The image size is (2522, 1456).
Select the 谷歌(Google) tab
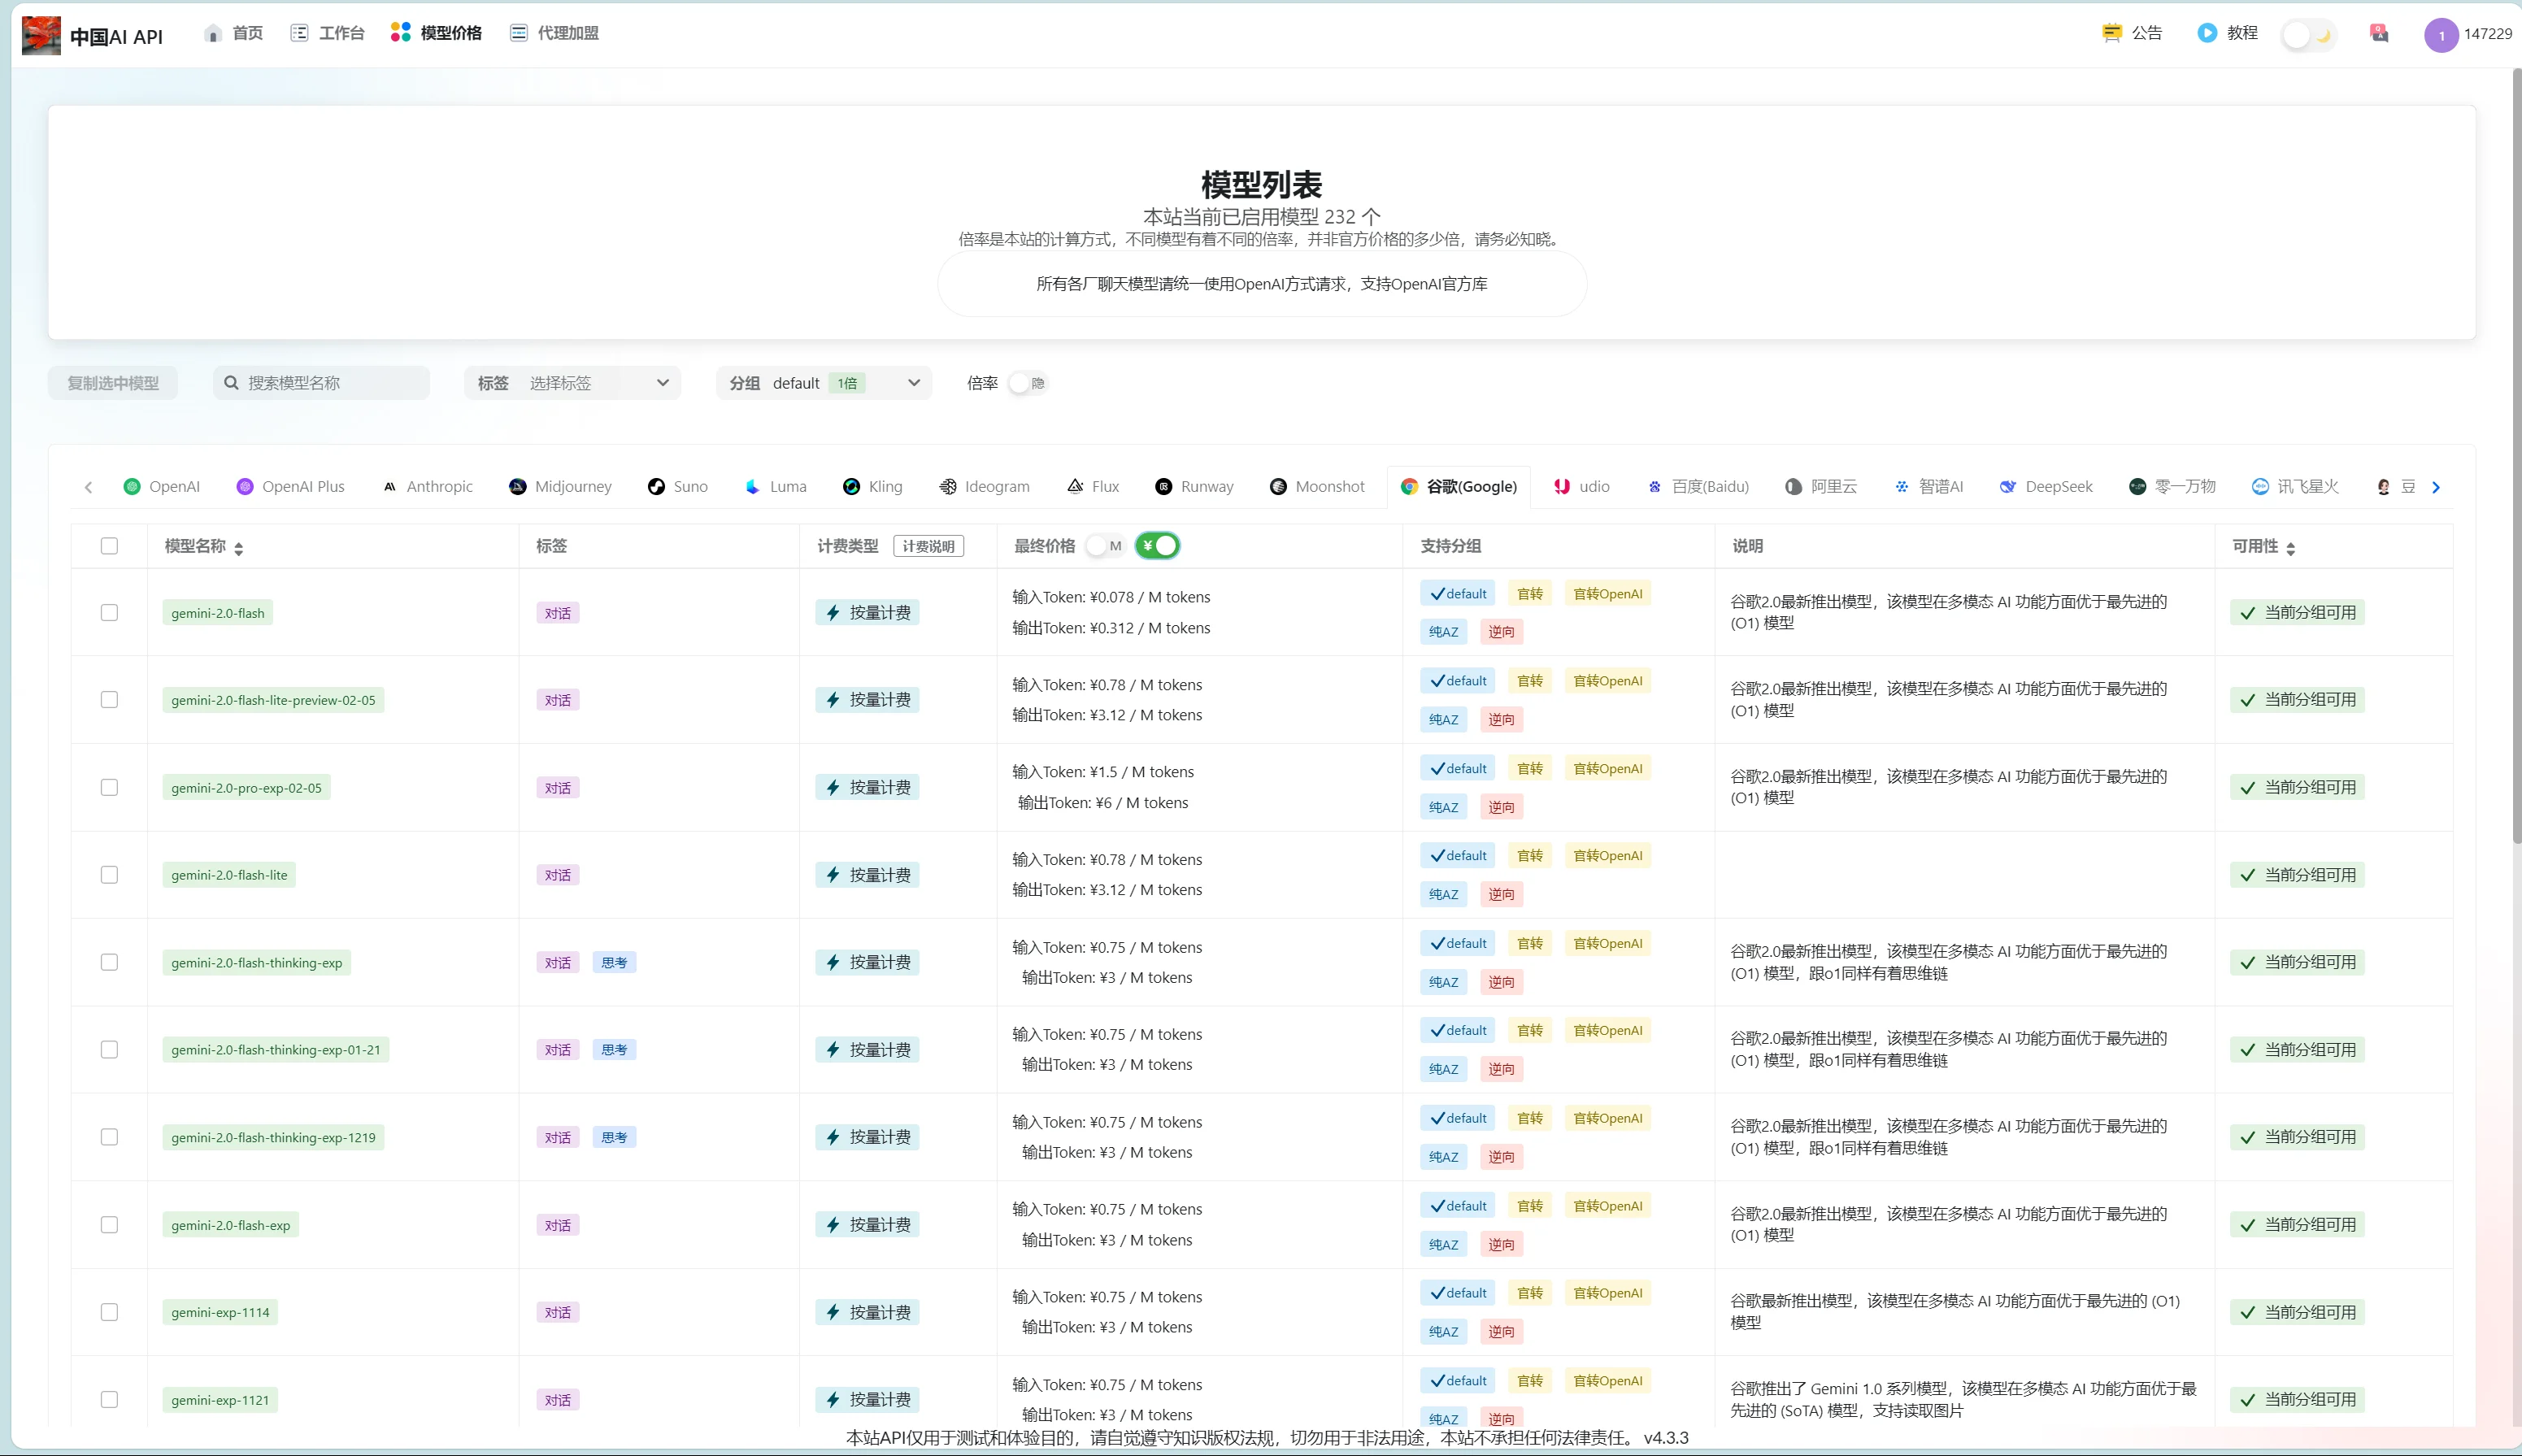[x=1459, y=487]
